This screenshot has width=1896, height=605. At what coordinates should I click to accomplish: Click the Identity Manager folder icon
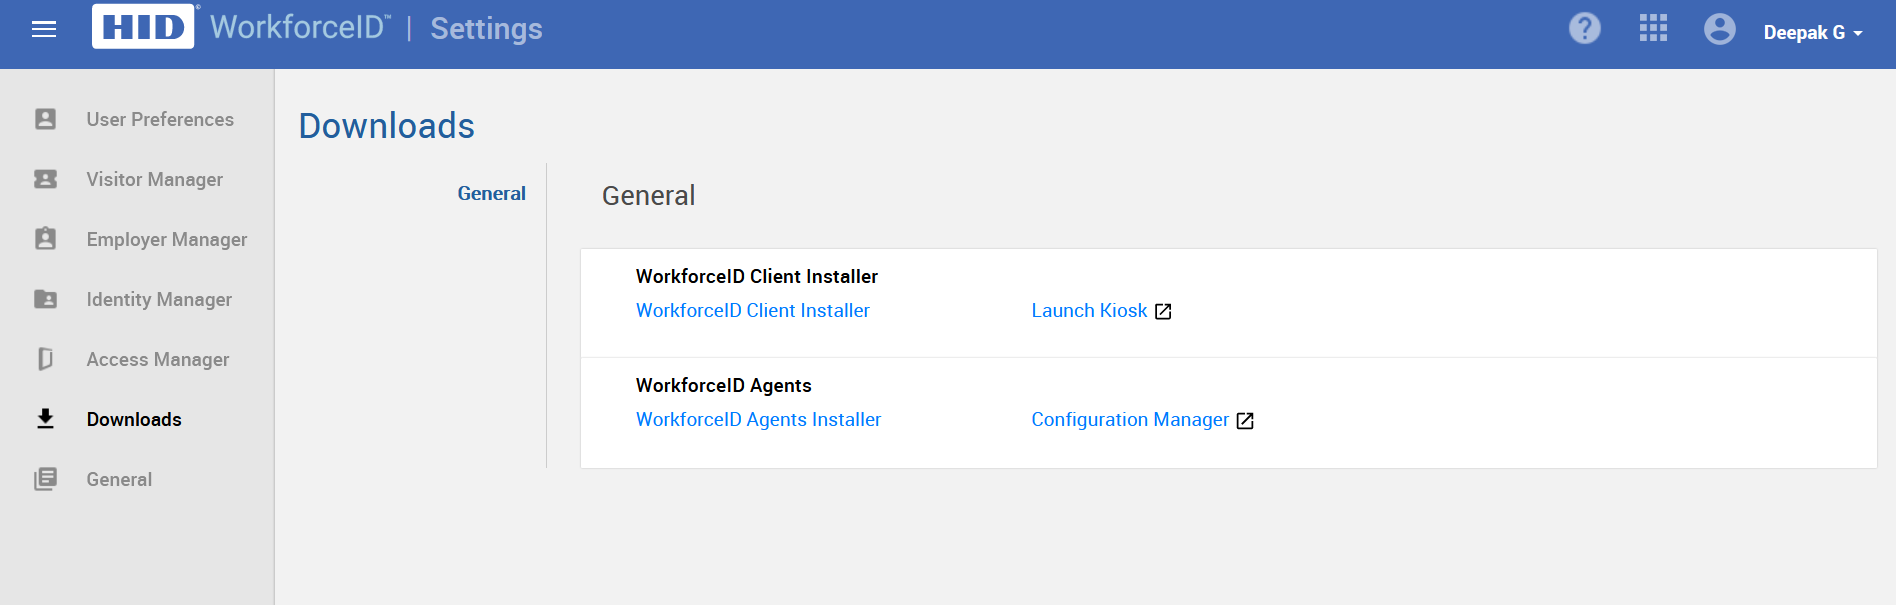(45, 299)
